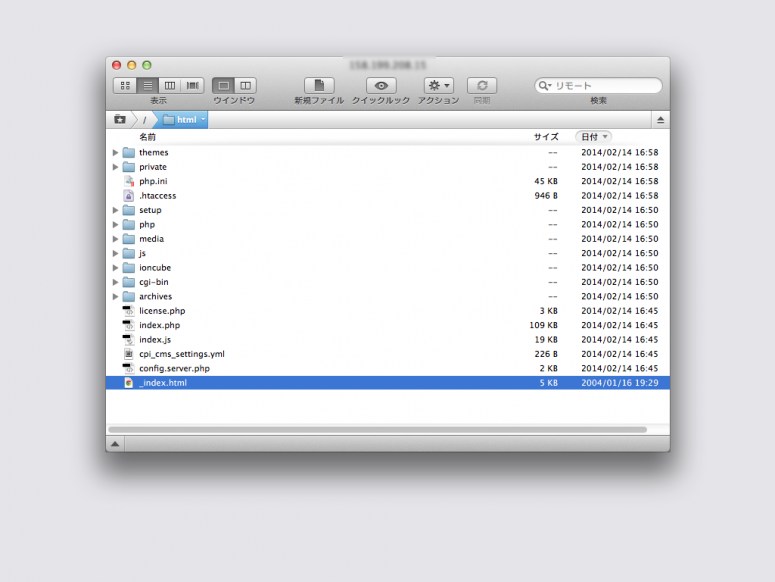Image resolution: width=775 pixels, height=582 pixels.
Task: Click the New File (新規ファイル) button
Action: pos(319,86)
